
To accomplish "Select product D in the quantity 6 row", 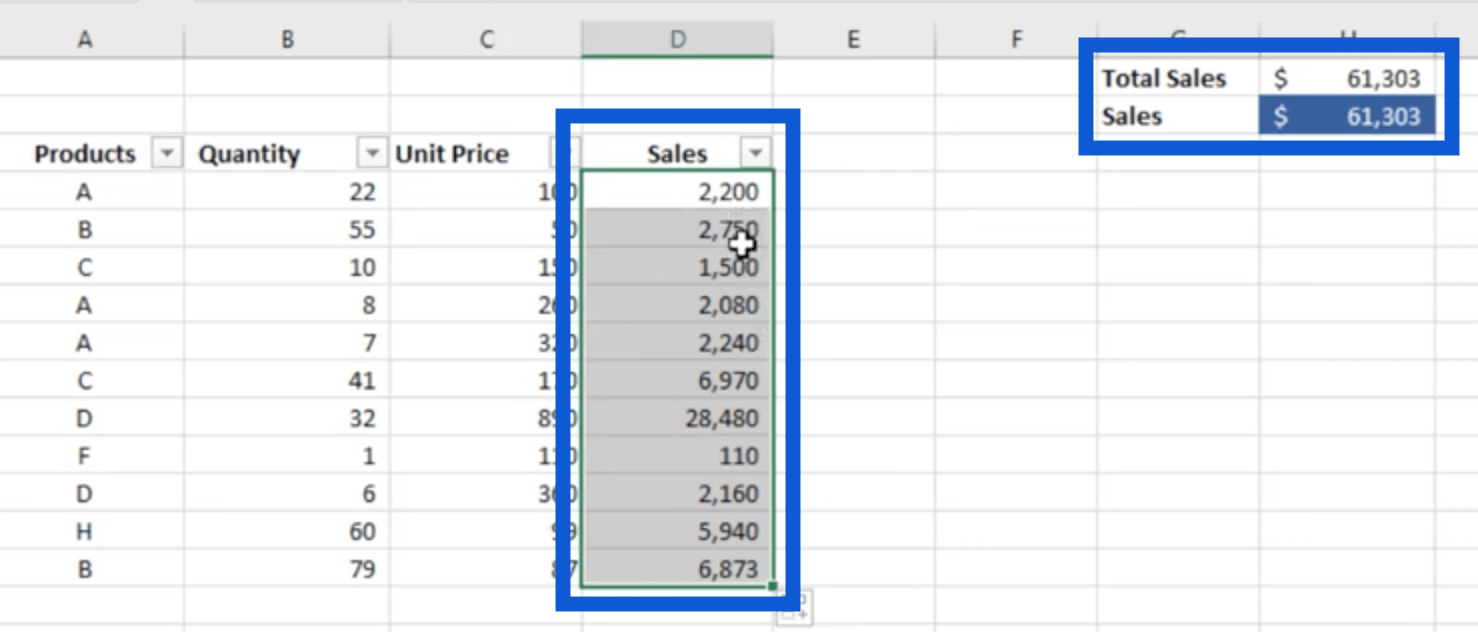I will (85, 494).
